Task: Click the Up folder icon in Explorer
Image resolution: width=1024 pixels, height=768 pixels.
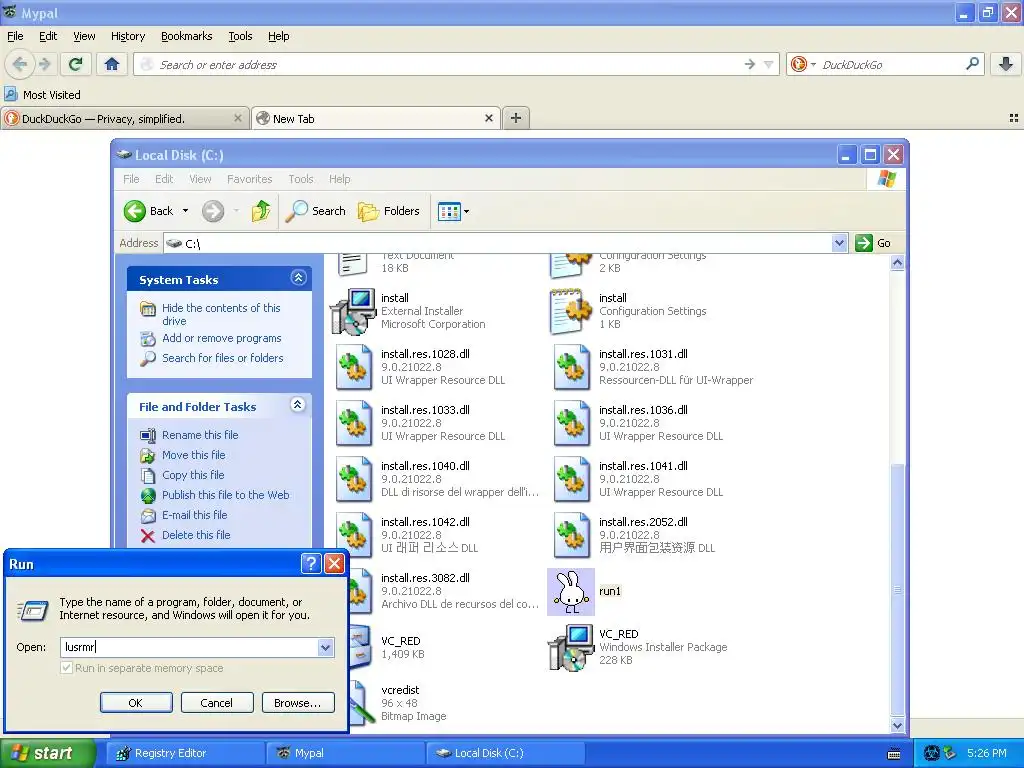Action: (x=261, y=211)
